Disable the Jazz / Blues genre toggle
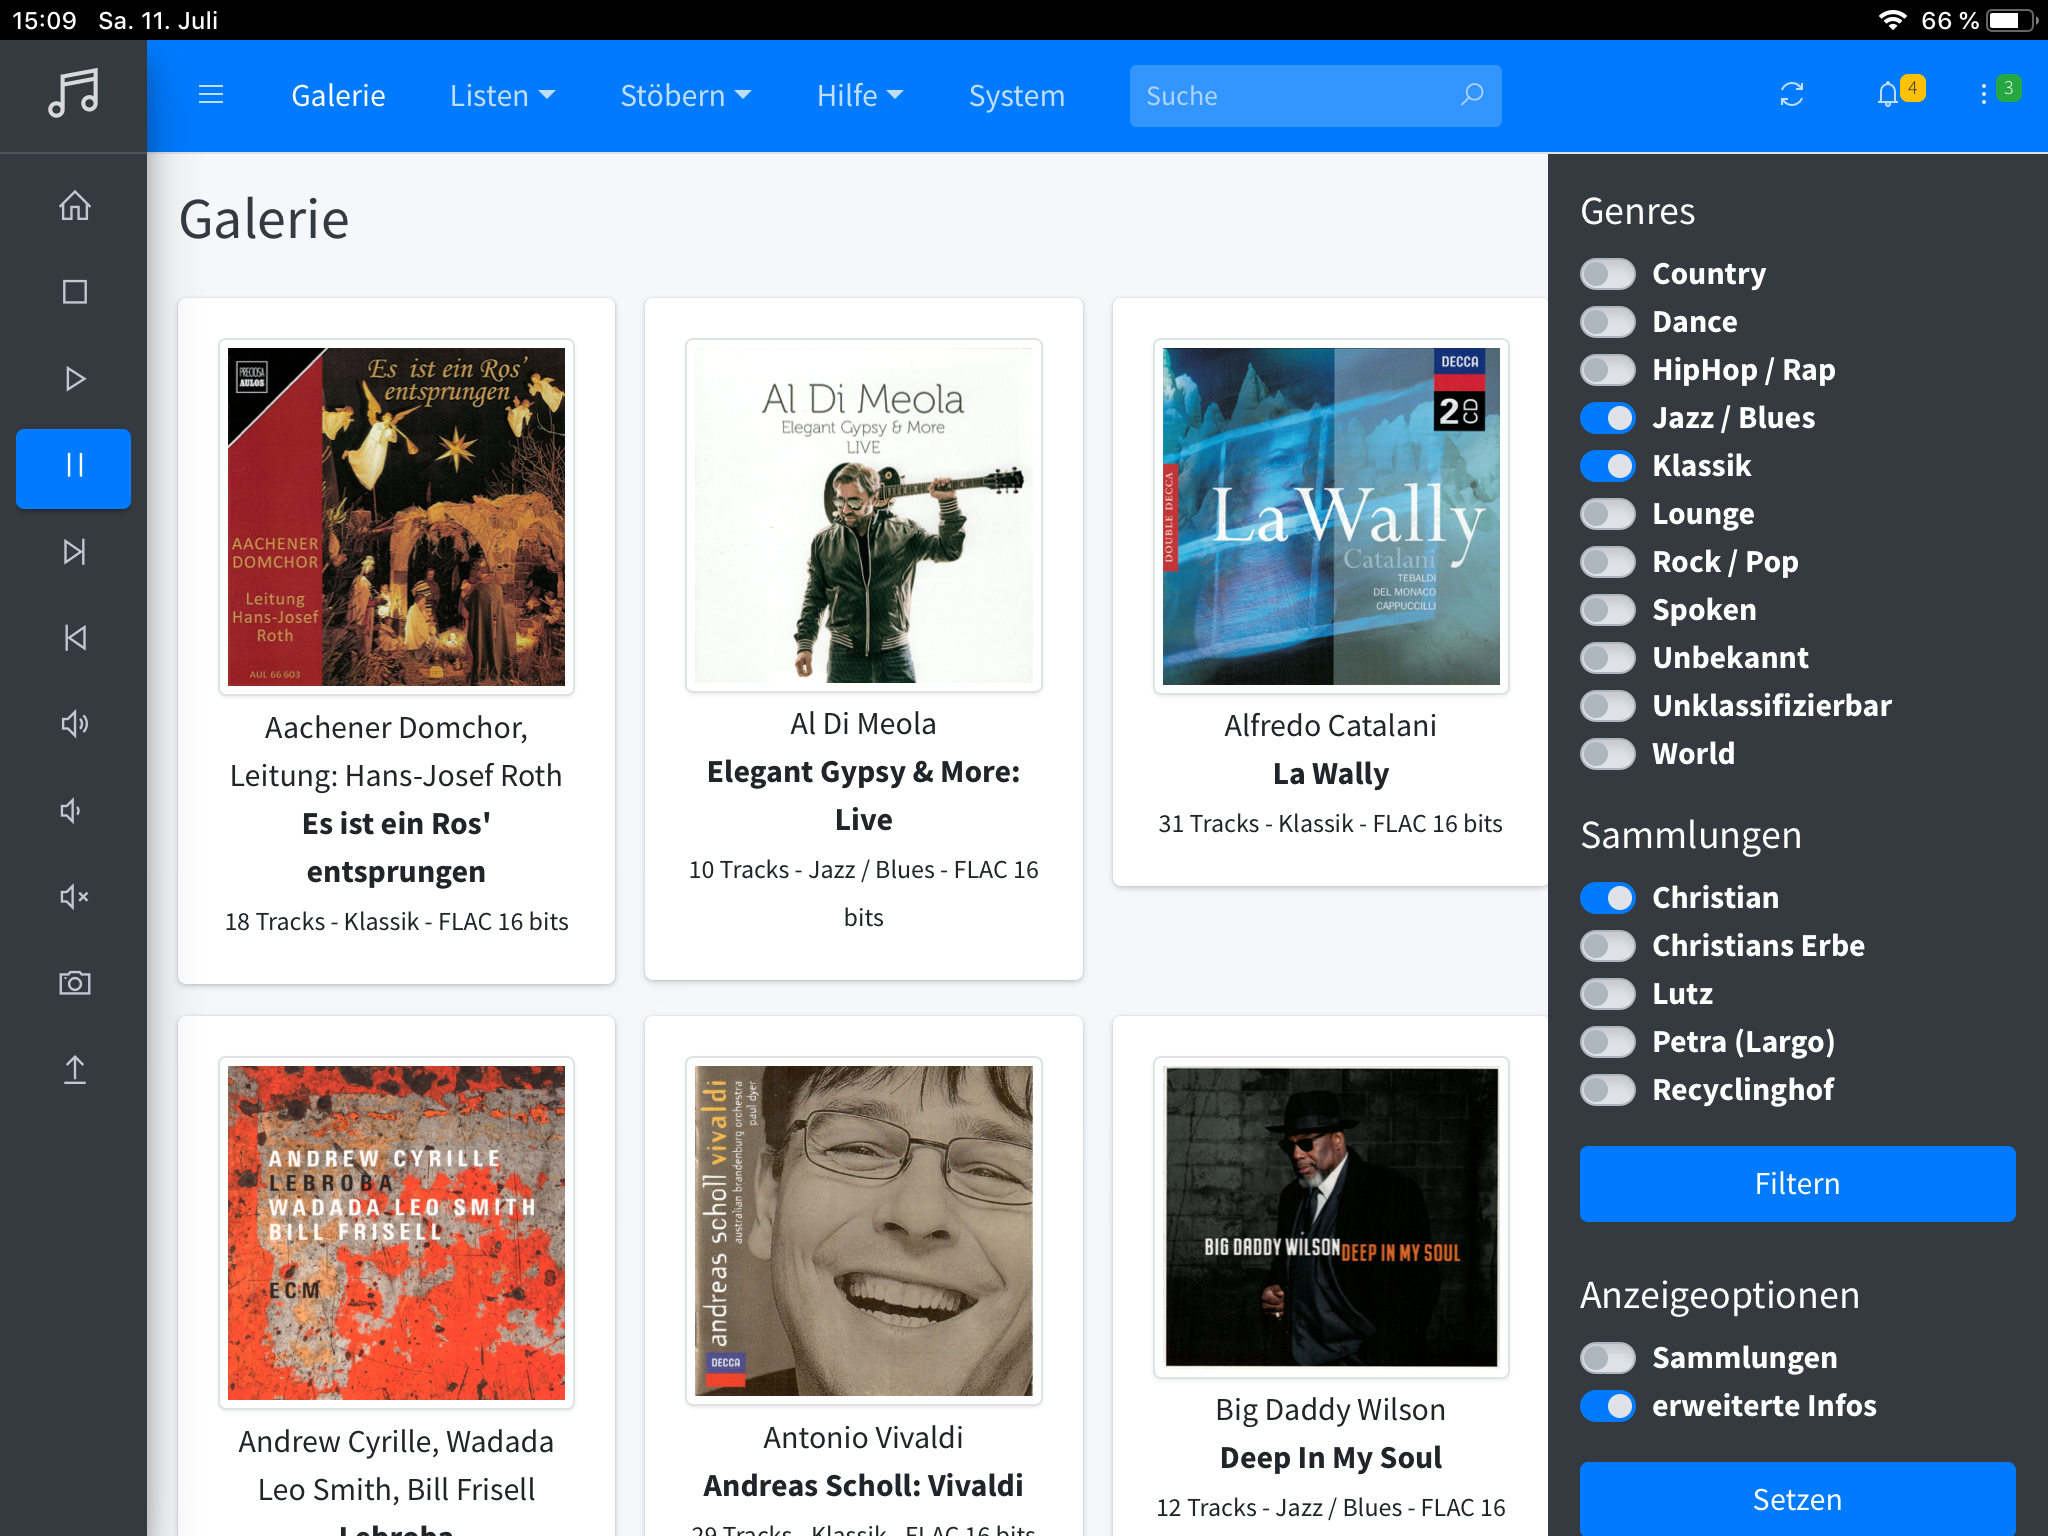This screenshot has height=1536, width=2048. pos(1608,418)
